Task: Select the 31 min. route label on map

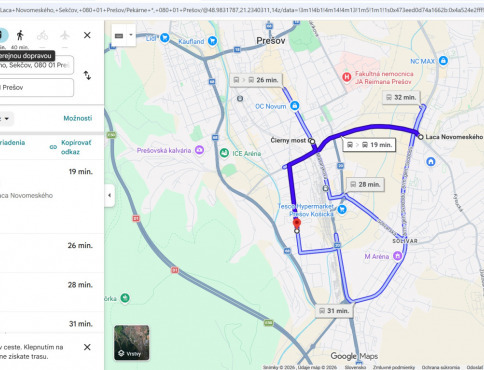Action: point(334,311)
